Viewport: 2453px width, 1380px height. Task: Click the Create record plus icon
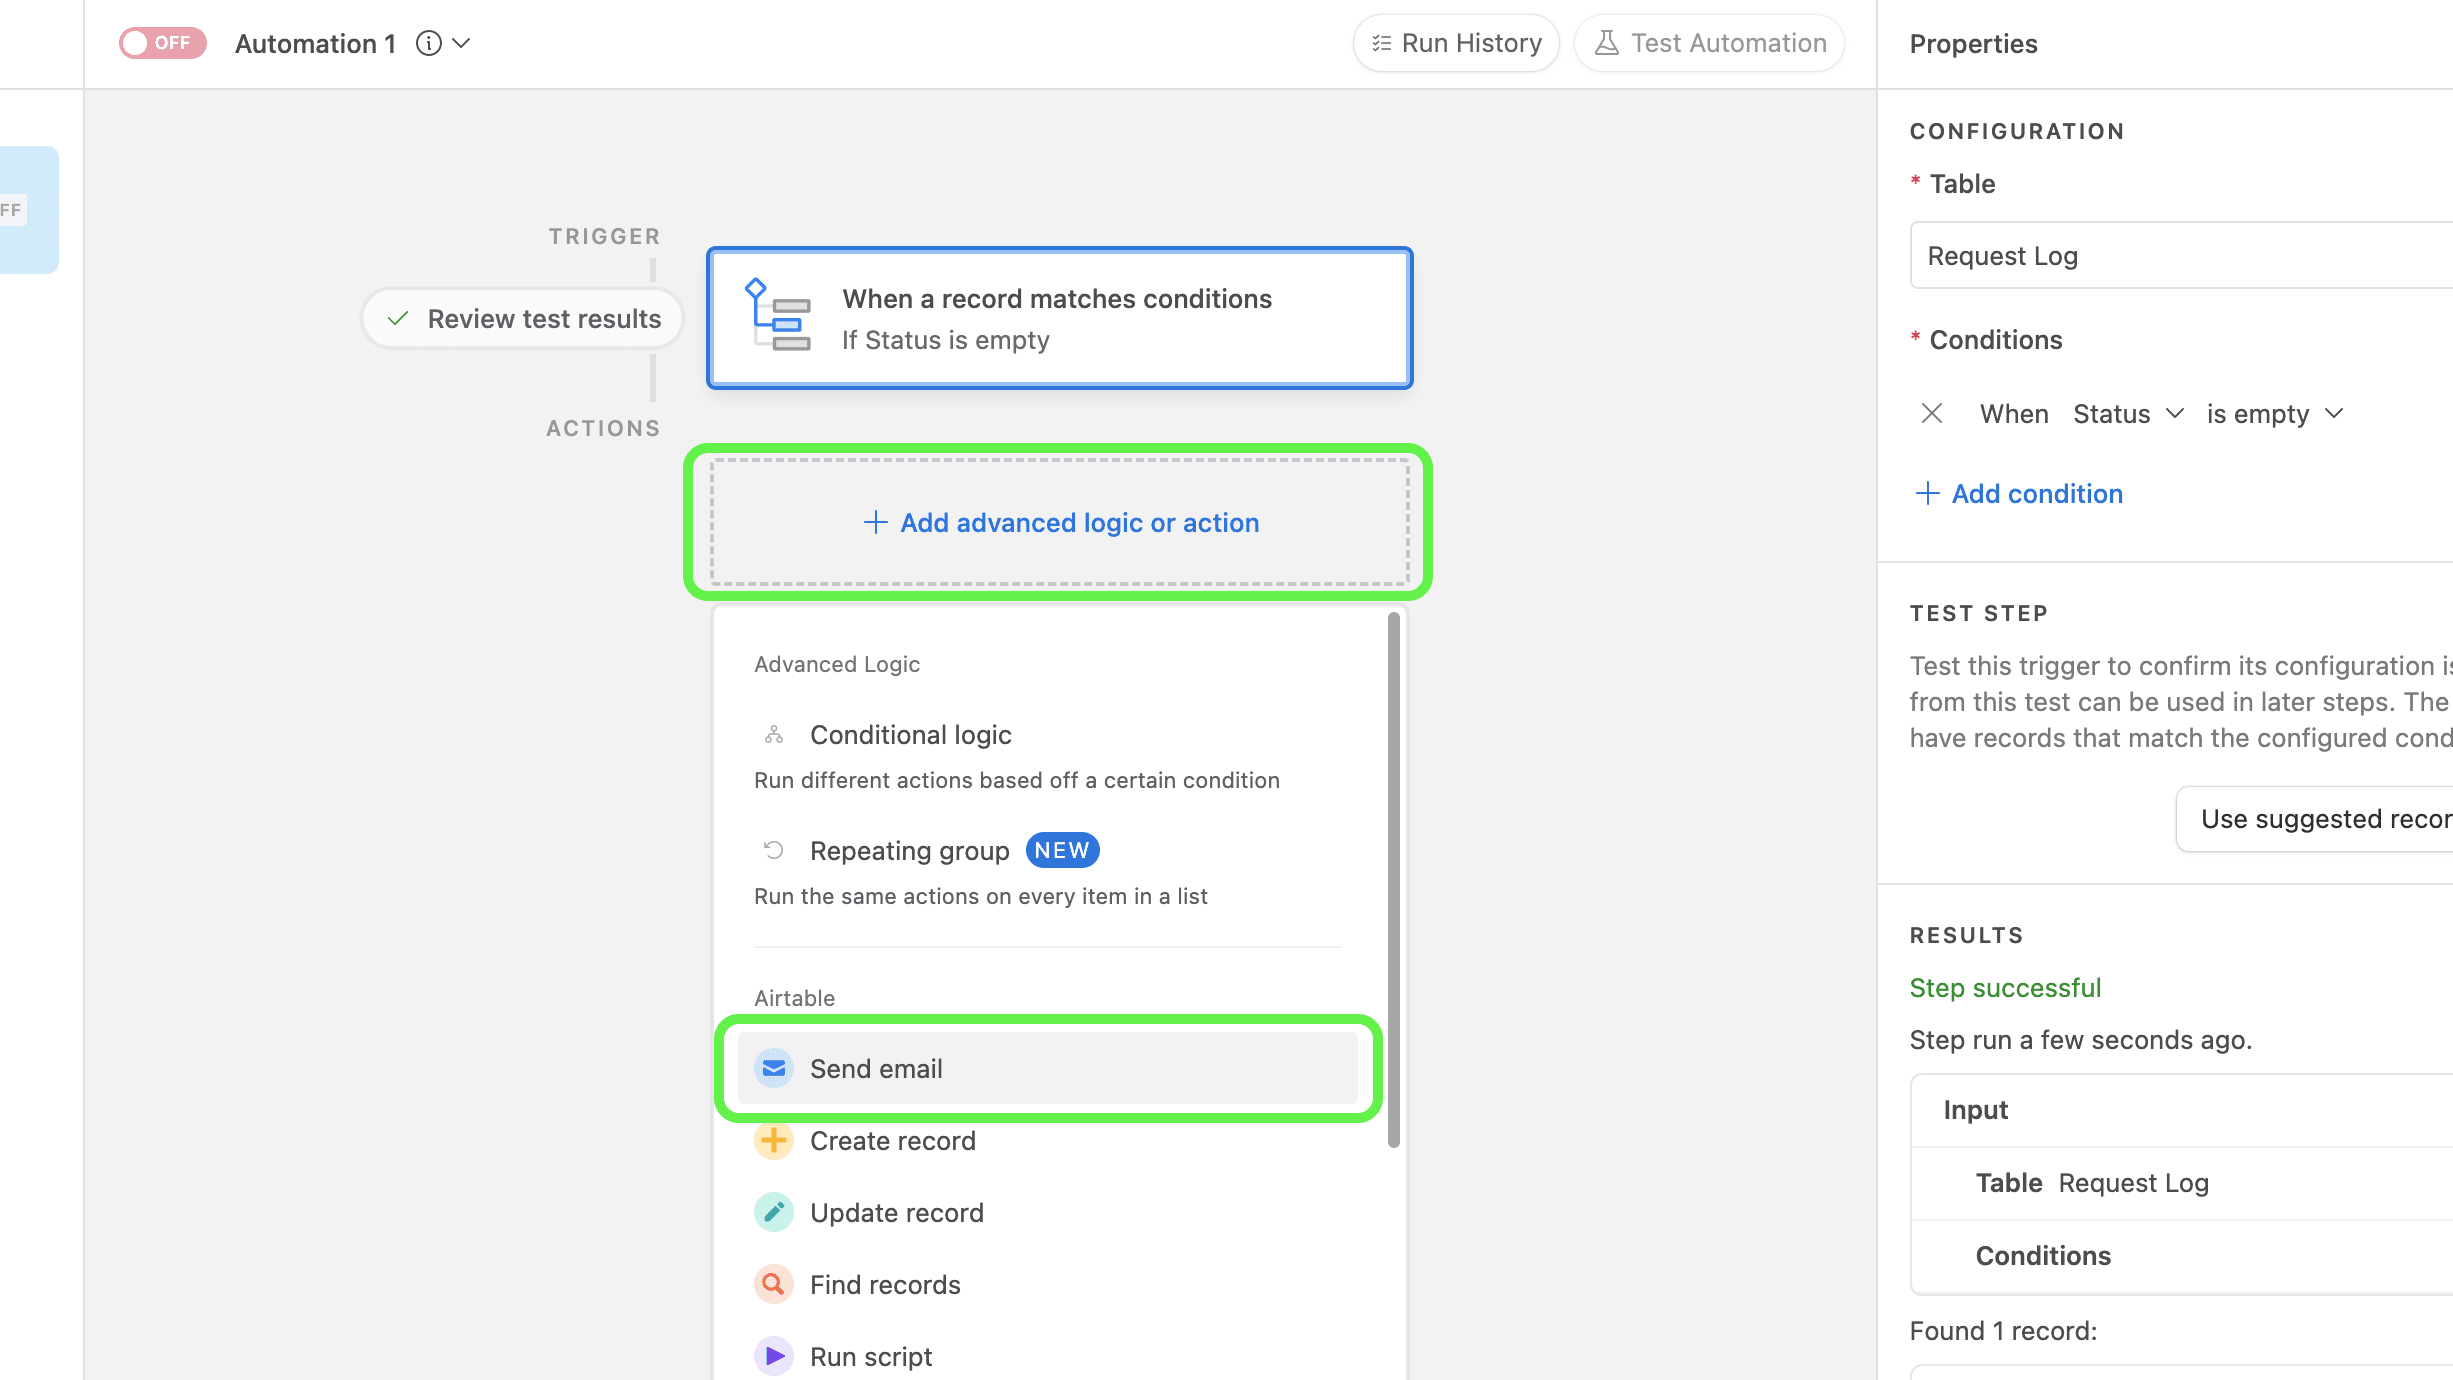(x=773, y=1141)
